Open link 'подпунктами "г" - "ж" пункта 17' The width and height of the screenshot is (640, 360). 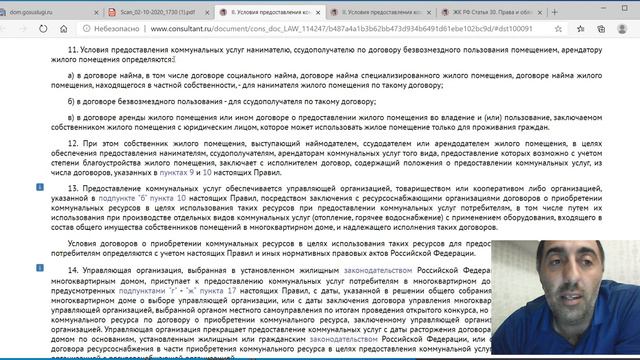tap(178, 291)
